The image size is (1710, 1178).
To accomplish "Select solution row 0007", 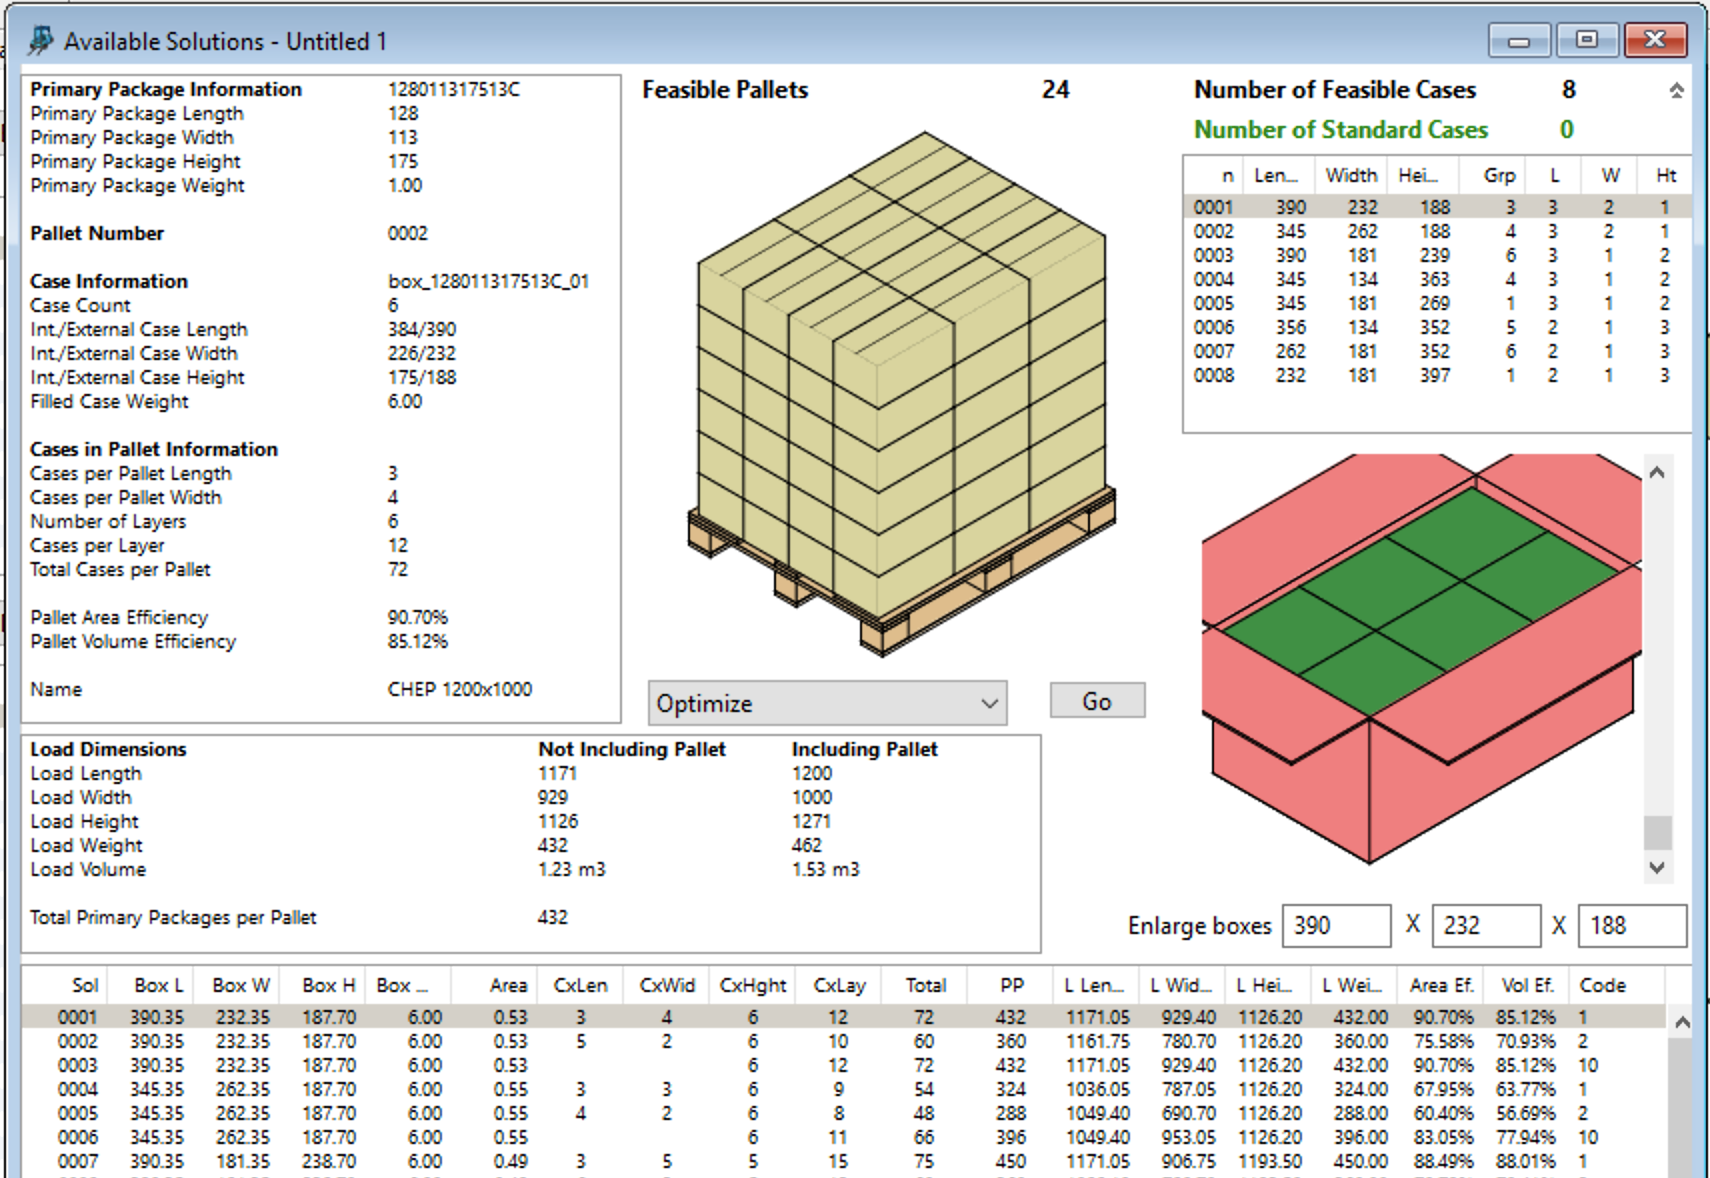I will pyautogui.click(x=843, y=1161).
